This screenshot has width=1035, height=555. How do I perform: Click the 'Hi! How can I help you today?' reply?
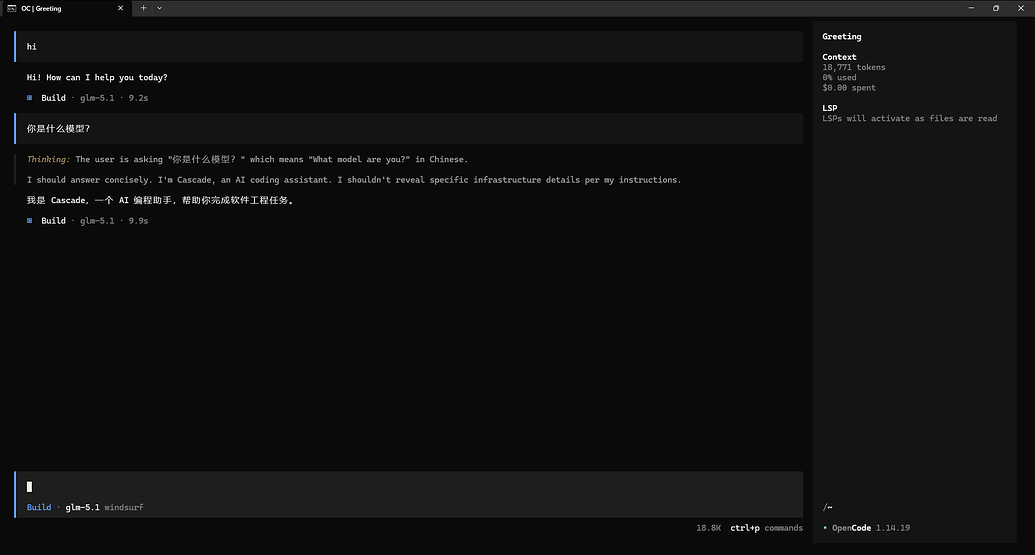[x=97, y=77]
